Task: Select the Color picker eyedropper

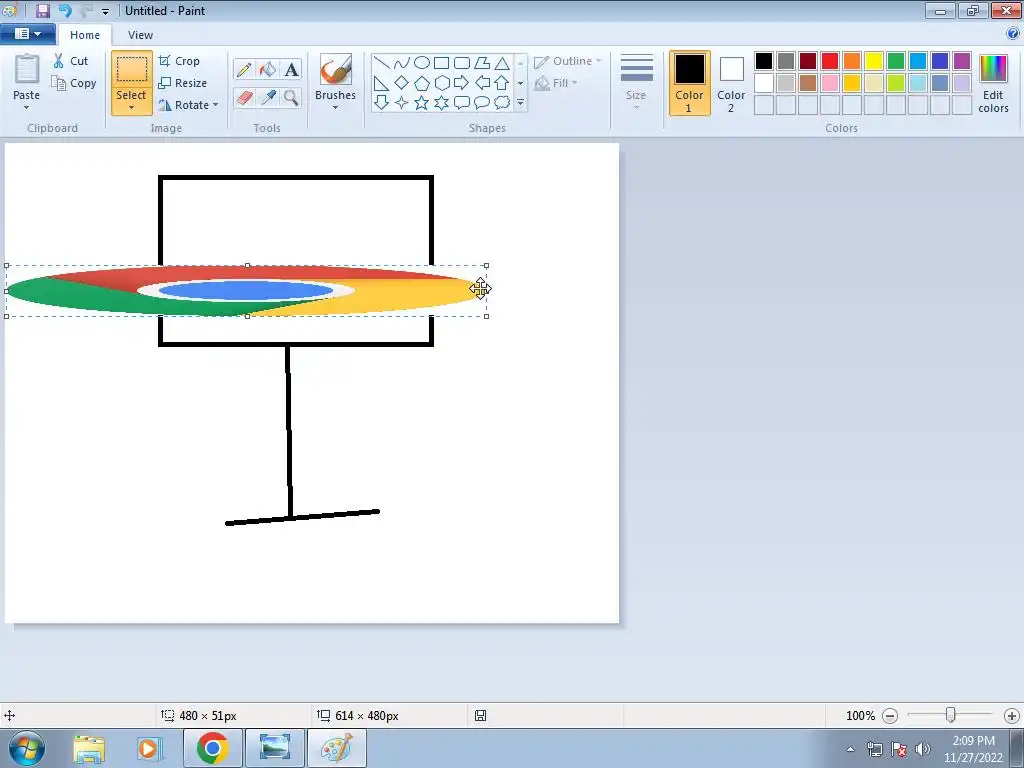Action: tap(268, 98)
